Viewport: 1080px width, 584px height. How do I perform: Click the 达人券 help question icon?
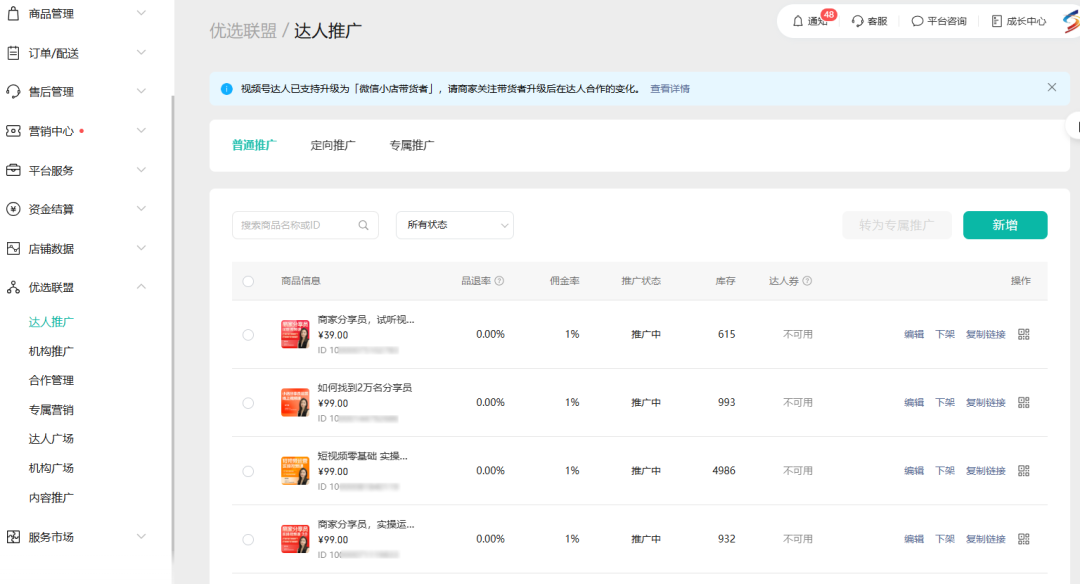(807, 281)
